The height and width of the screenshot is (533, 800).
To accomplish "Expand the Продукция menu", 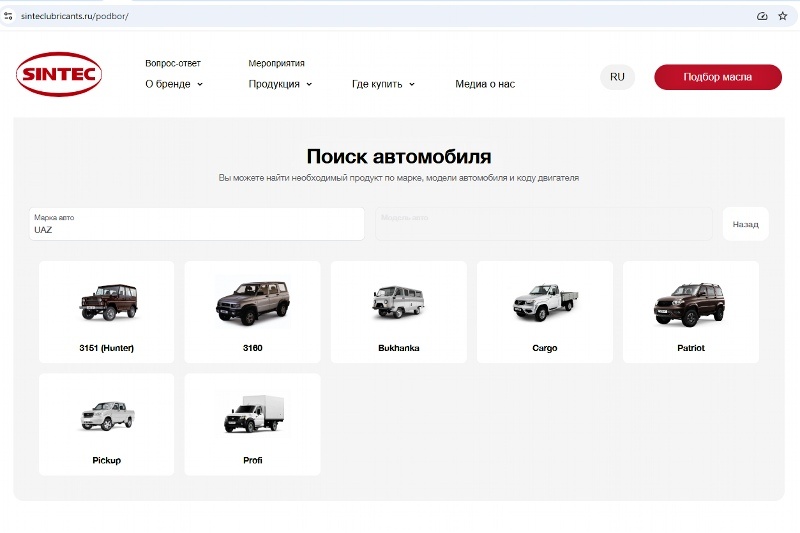I will (x=280, y=84).
